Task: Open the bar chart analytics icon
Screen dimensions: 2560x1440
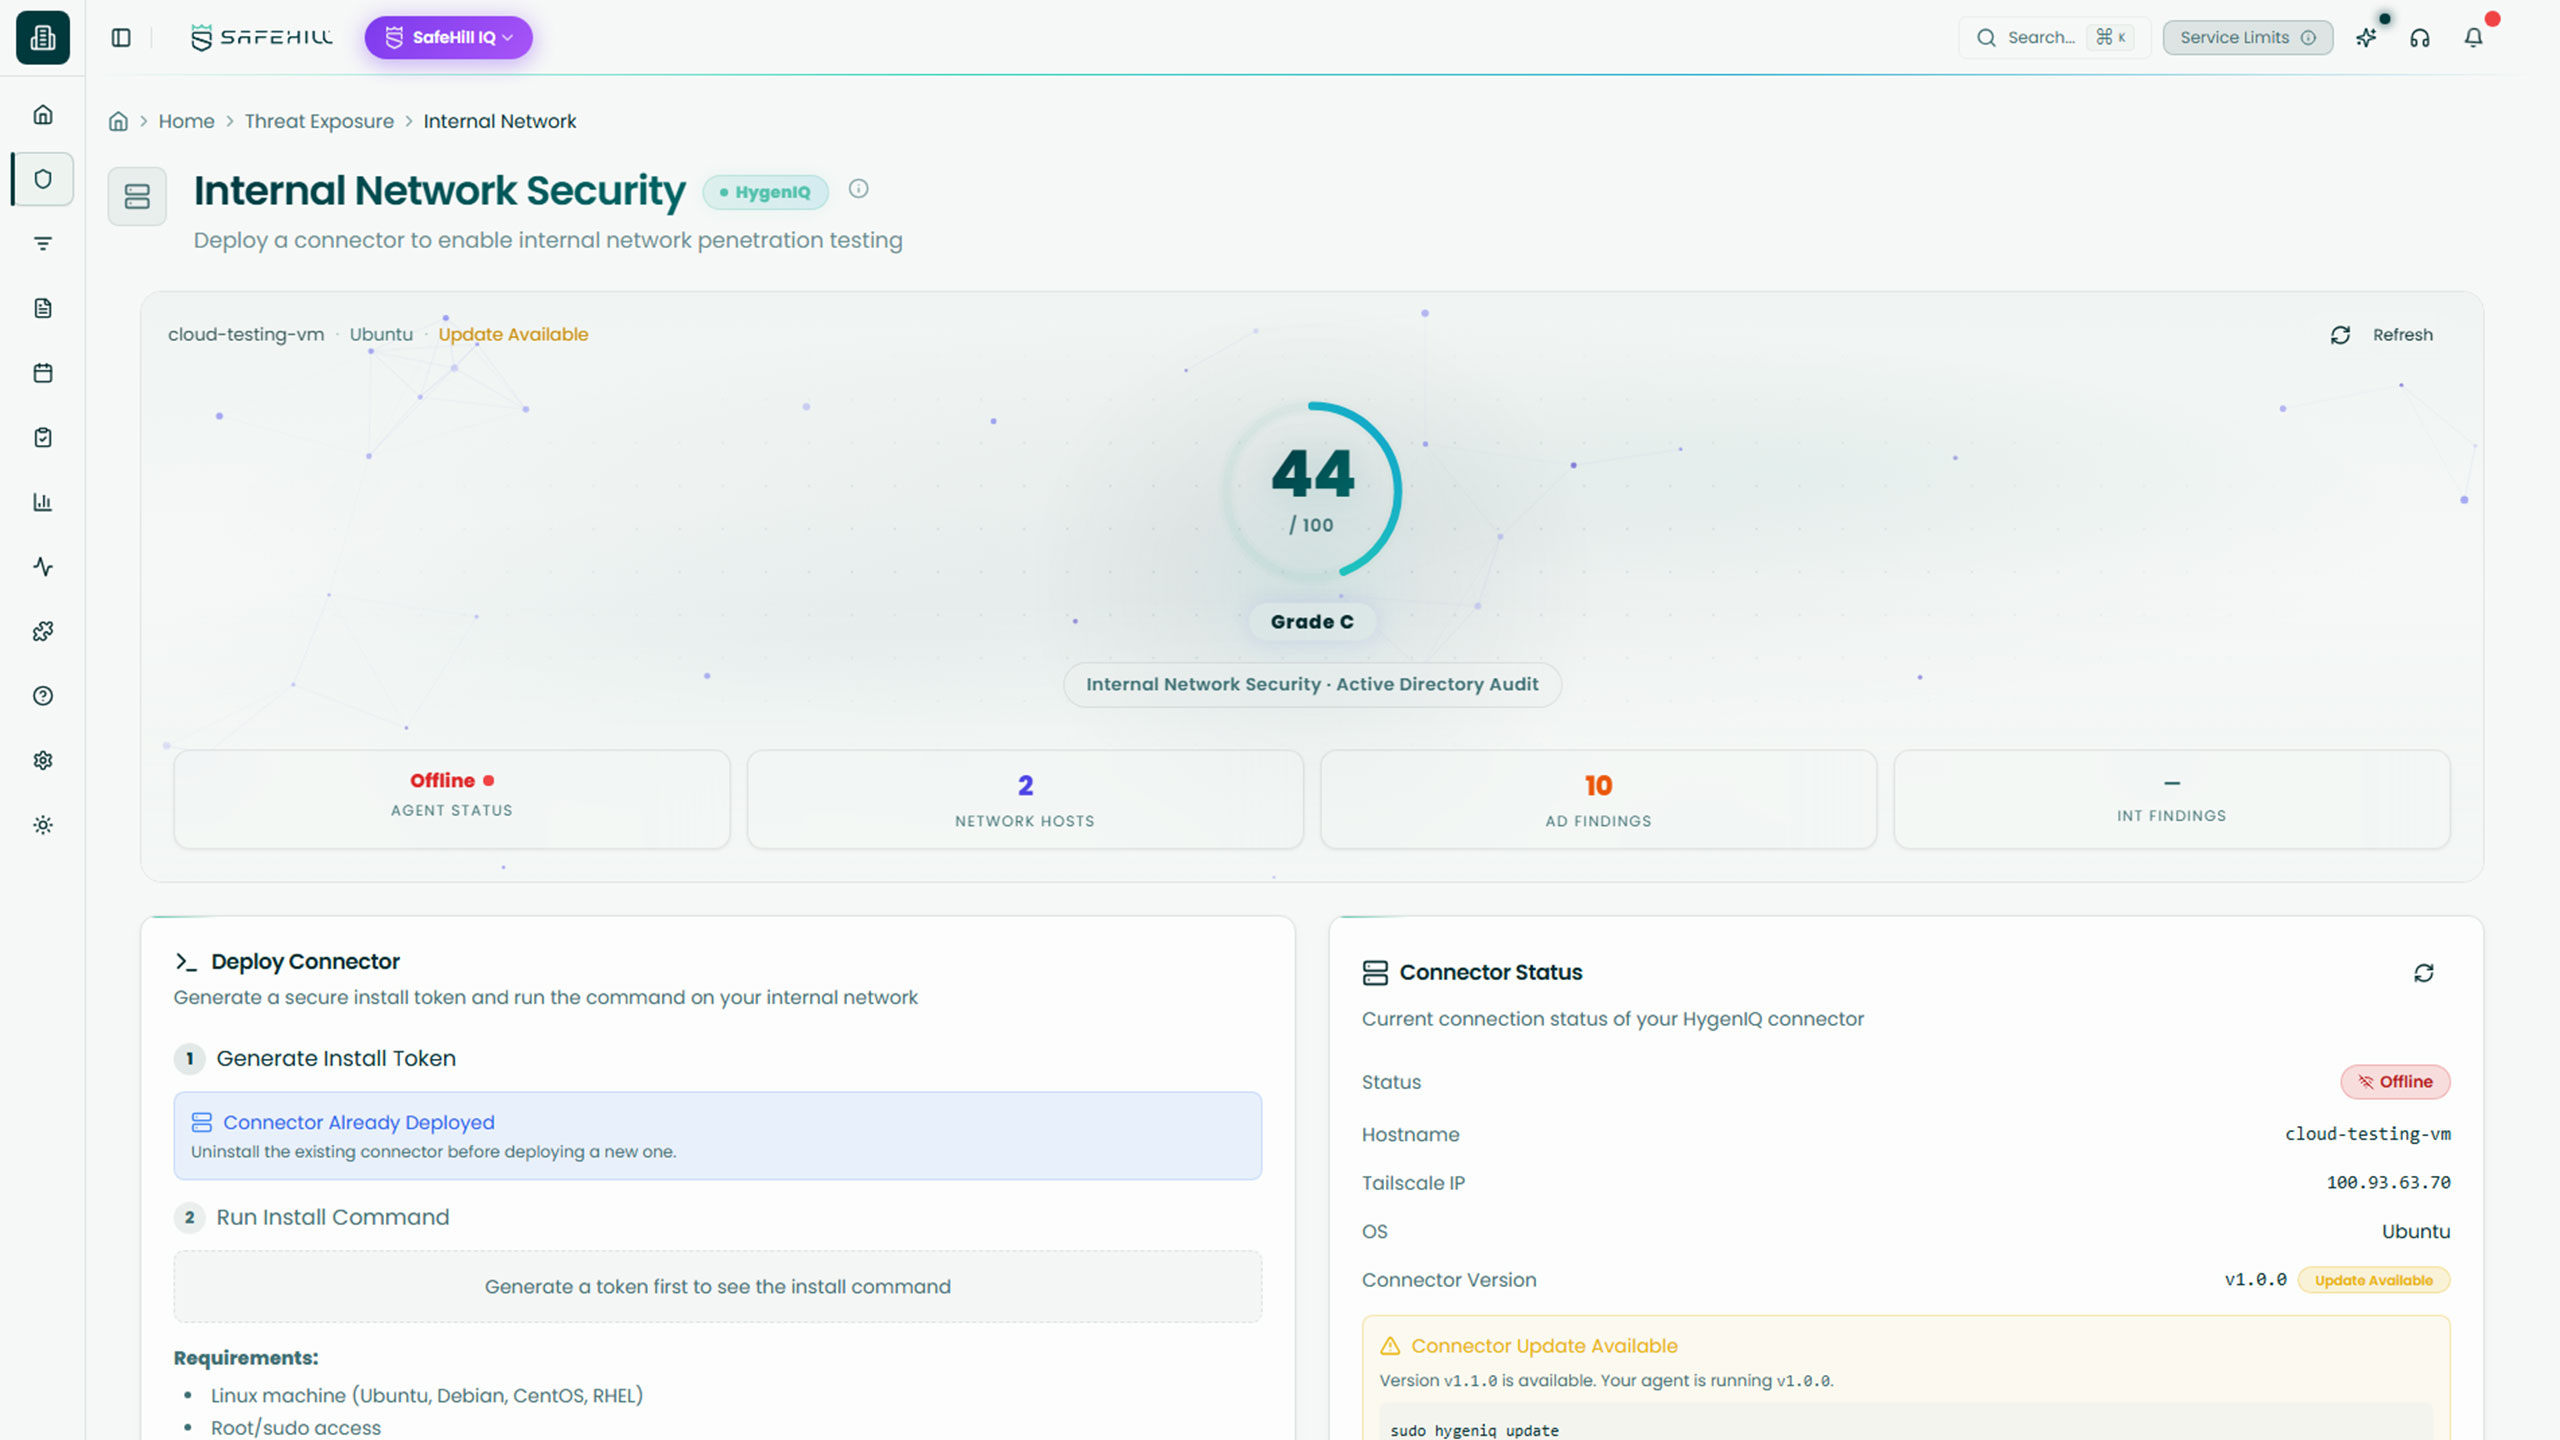Action: coord(42,502)
